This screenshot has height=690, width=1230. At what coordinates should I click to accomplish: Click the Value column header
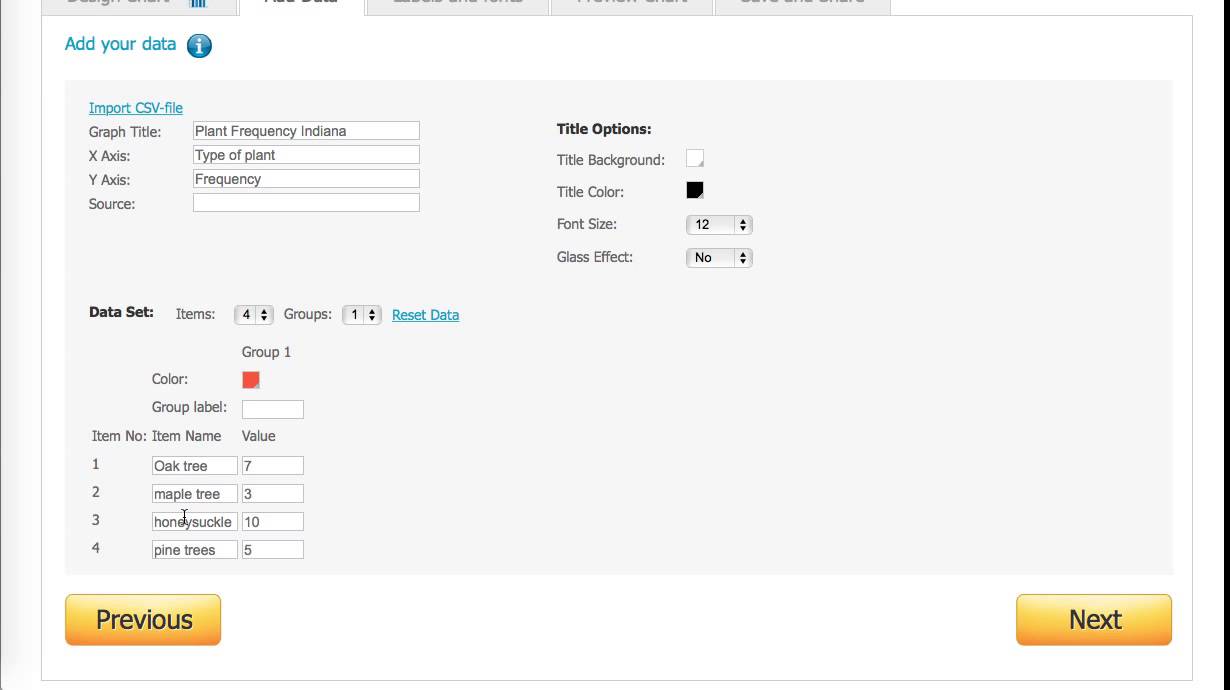(259, 436)
